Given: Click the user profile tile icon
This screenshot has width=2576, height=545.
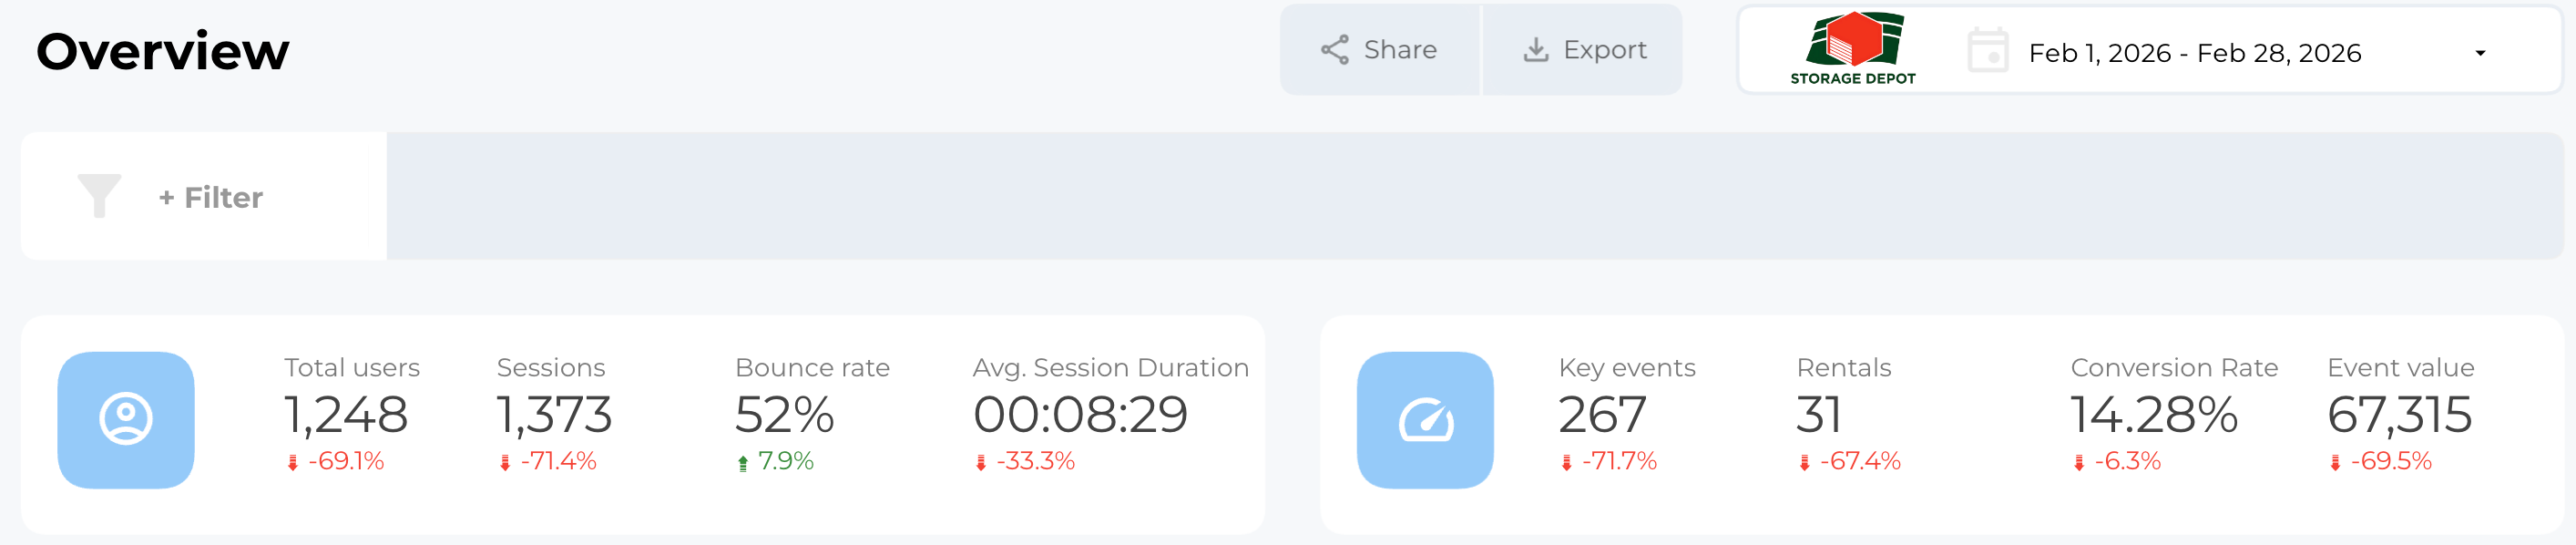Looking at the screenshot, I should click(x=126, y=420).
